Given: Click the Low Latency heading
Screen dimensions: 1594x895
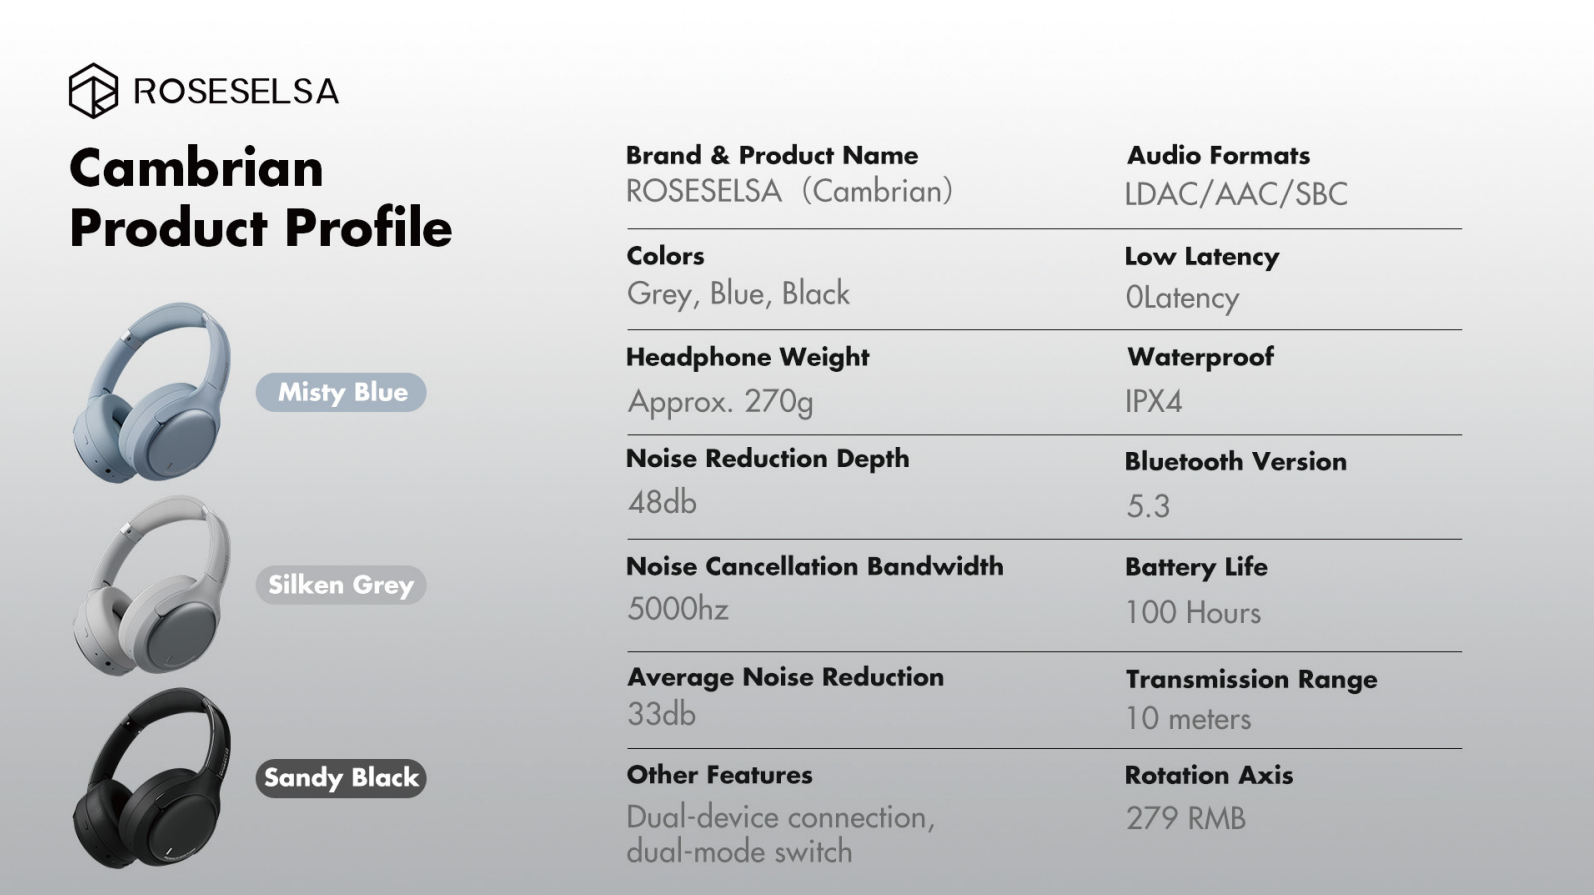Looking at the screenshot, I should (1201, 256).
